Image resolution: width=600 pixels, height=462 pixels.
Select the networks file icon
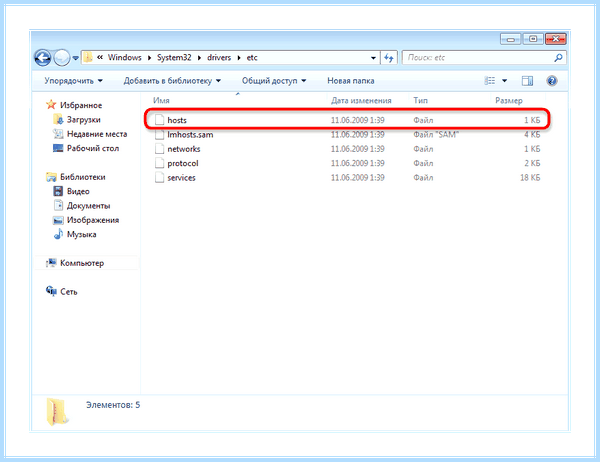coord(160,149)
